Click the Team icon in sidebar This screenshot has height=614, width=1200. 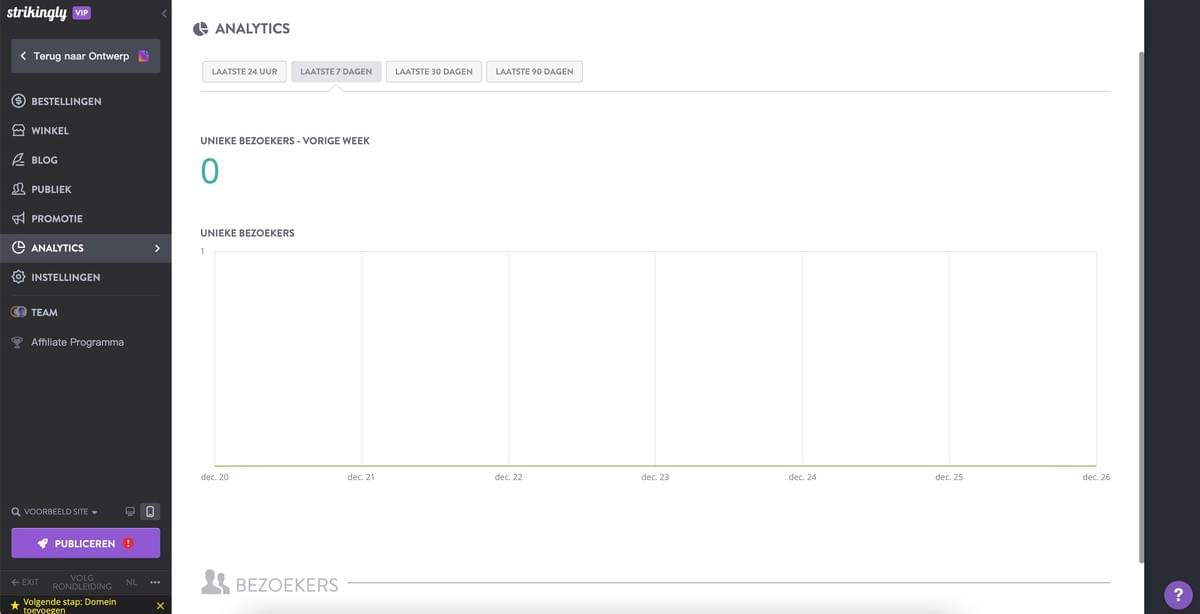(x=18, y=312)
